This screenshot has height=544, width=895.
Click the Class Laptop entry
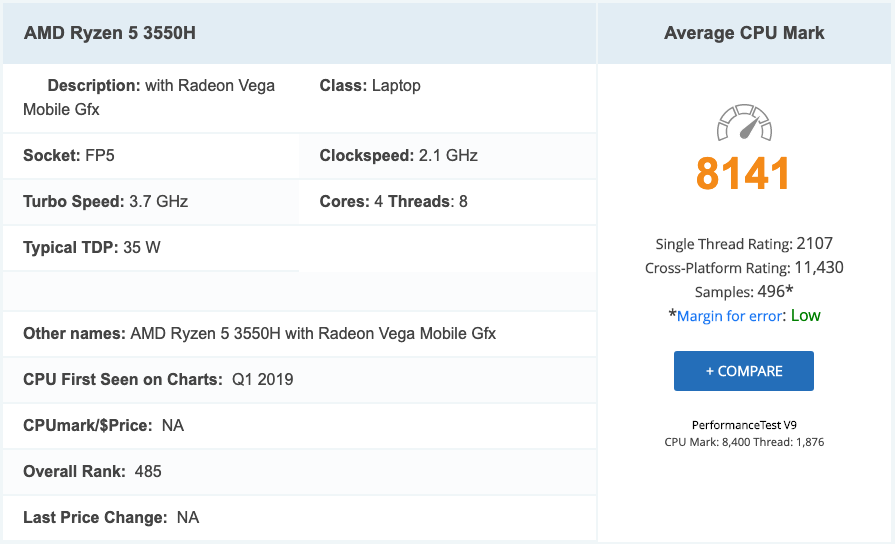[370, 86]
